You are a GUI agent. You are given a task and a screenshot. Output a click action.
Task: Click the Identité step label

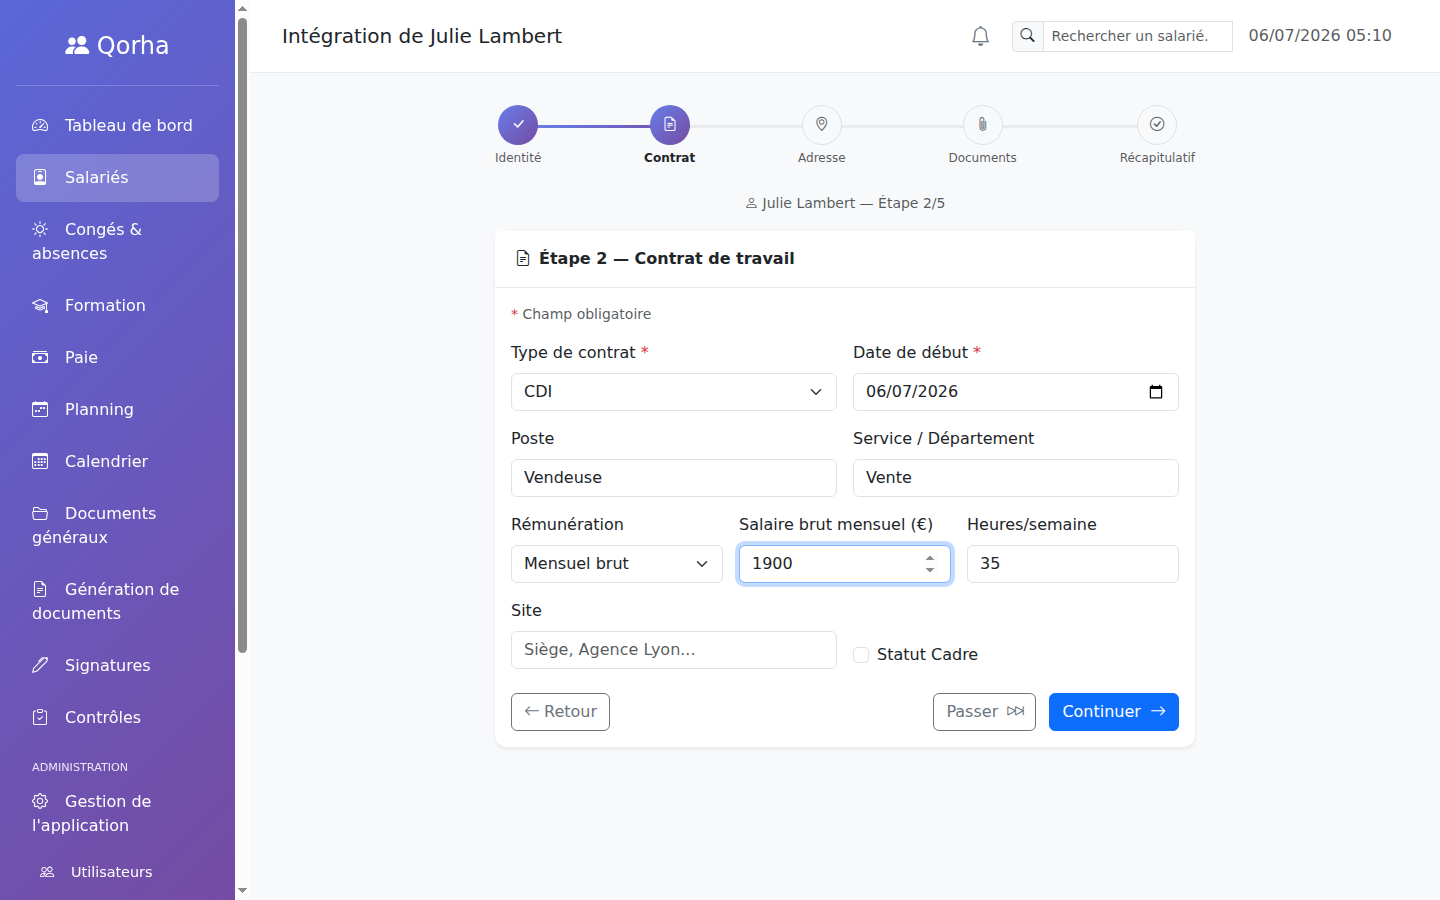point(518,158)
